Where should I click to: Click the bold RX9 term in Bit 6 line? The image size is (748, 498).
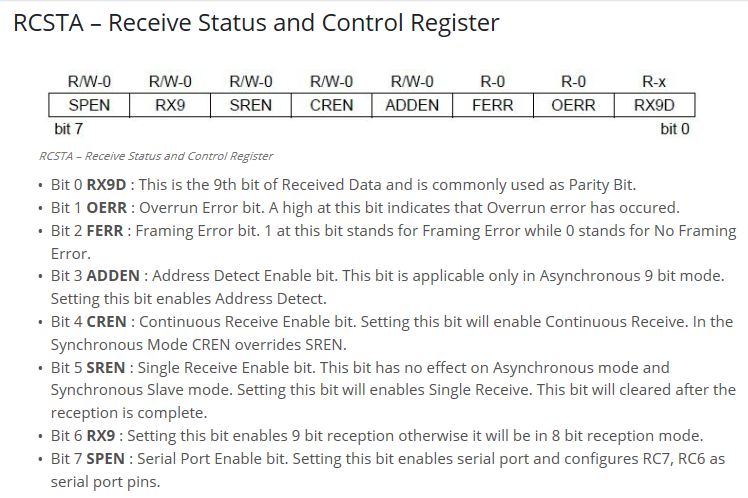[x=101, y=436]
